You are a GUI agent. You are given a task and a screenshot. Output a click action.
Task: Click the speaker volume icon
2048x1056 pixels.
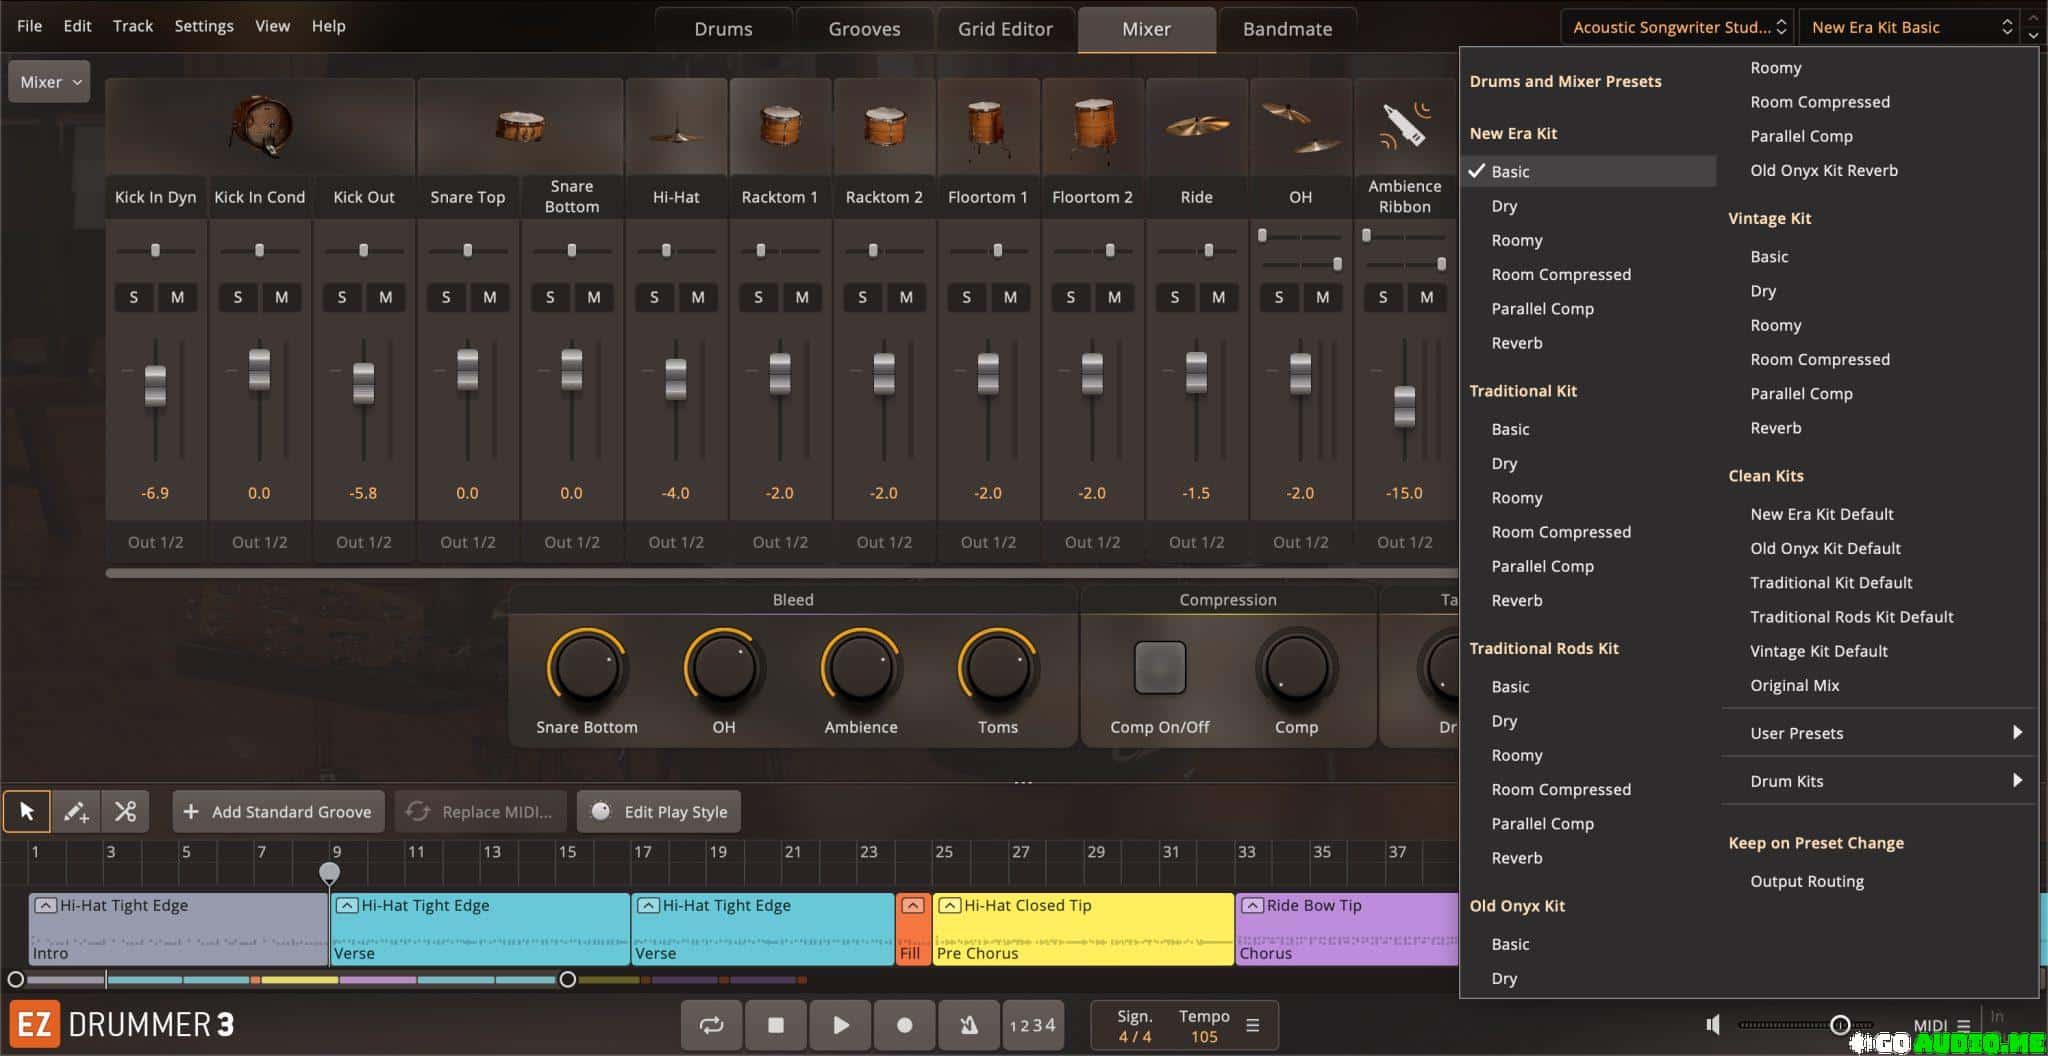point(1713,1025)
